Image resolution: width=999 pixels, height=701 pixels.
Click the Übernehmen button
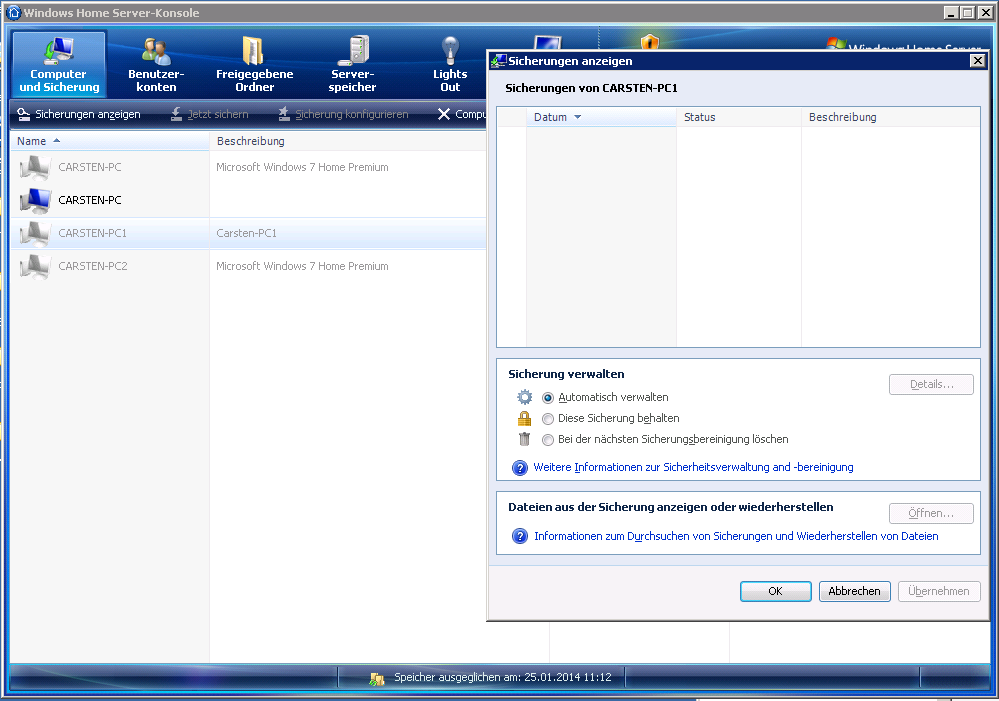click(939, 591)
